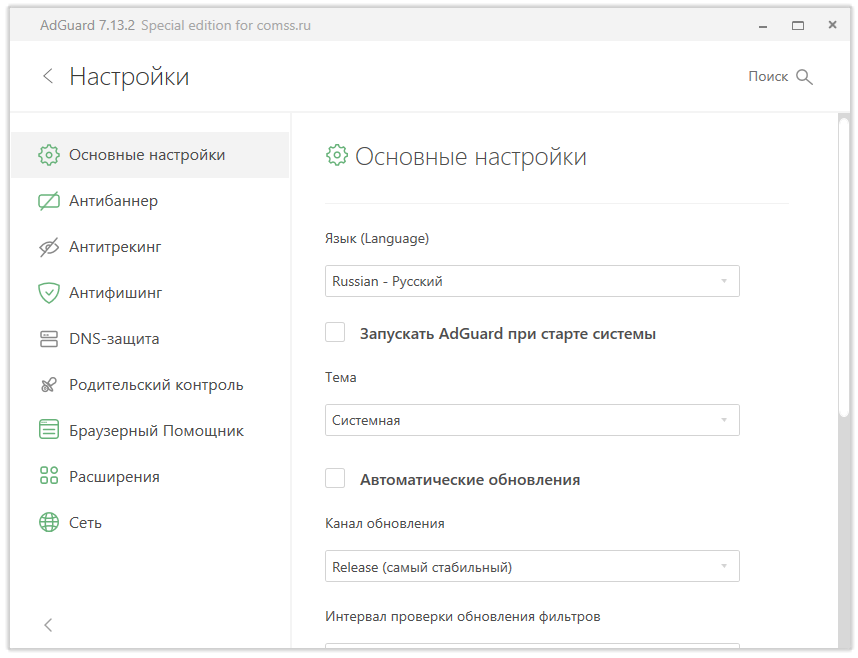The image size is (858, 658).
Task: Minimize the AdGuard window
Action: pyautogui.click(x=763, y=26)
